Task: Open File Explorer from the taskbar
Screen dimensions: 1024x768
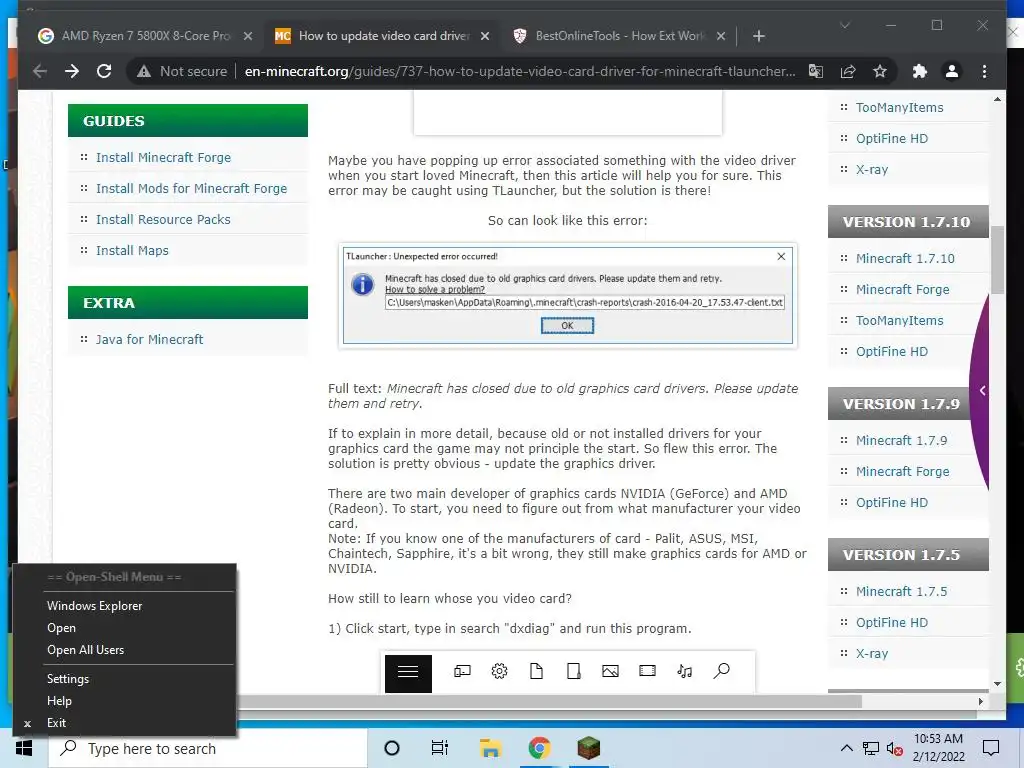Action: [x=490, y=748]
